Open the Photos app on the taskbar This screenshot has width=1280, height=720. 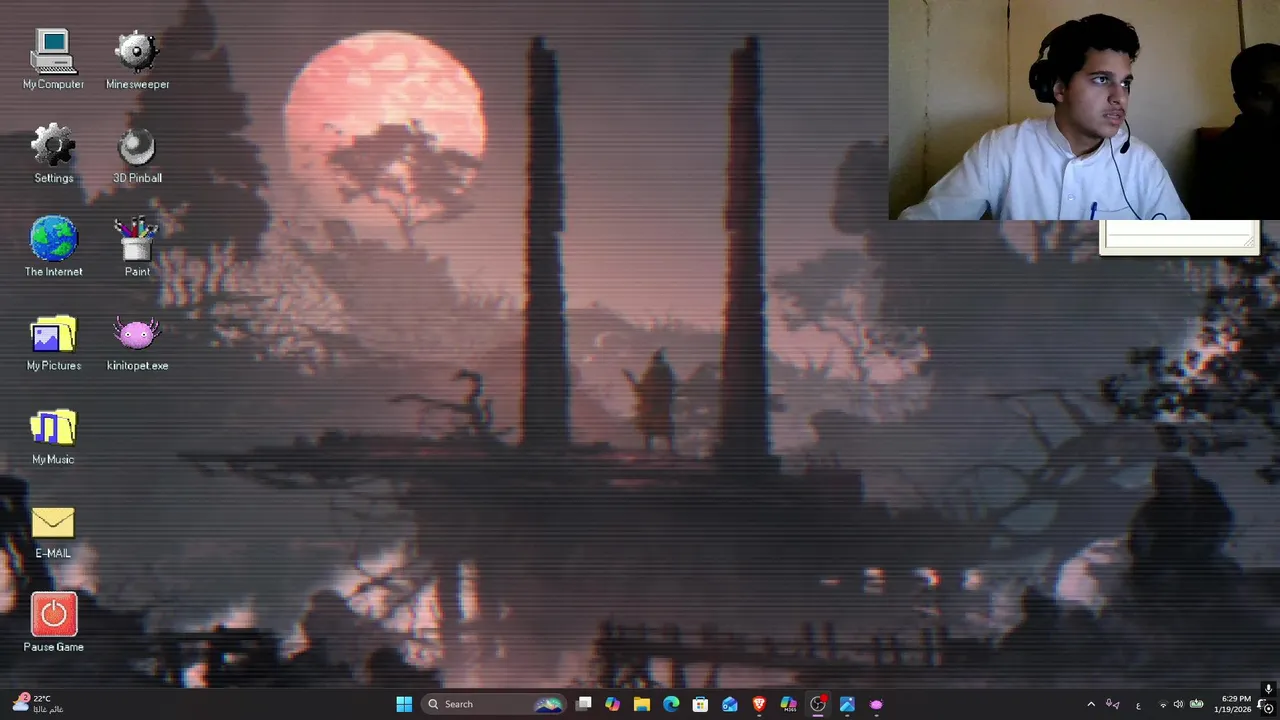point(847,704)
